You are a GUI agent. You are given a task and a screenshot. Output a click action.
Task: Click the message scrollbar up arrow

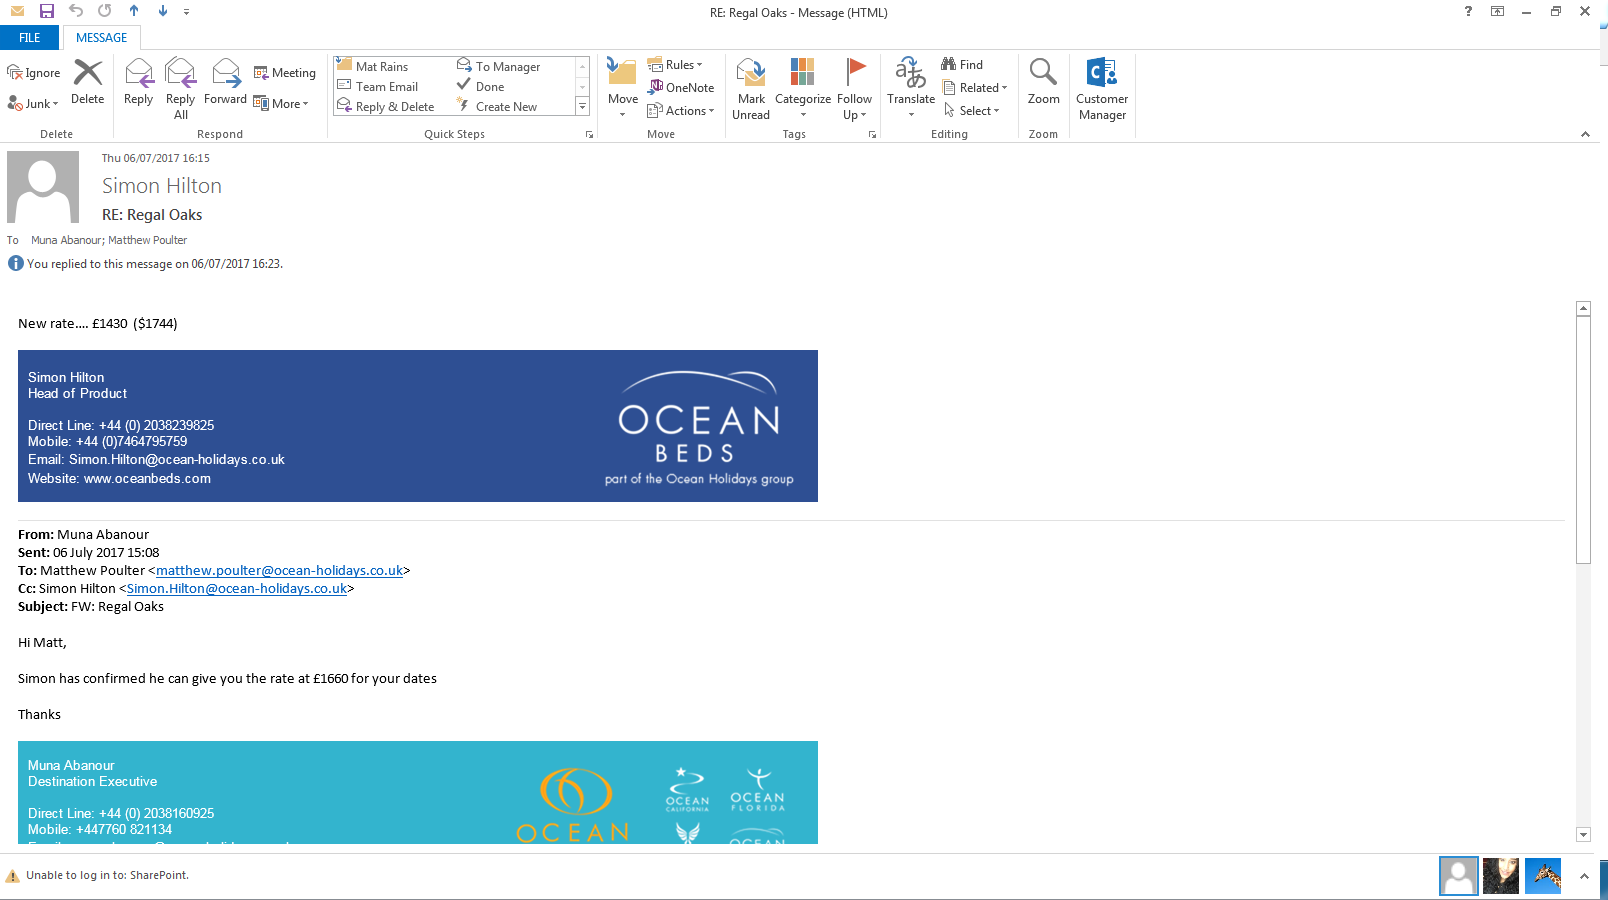(1583, 309)
